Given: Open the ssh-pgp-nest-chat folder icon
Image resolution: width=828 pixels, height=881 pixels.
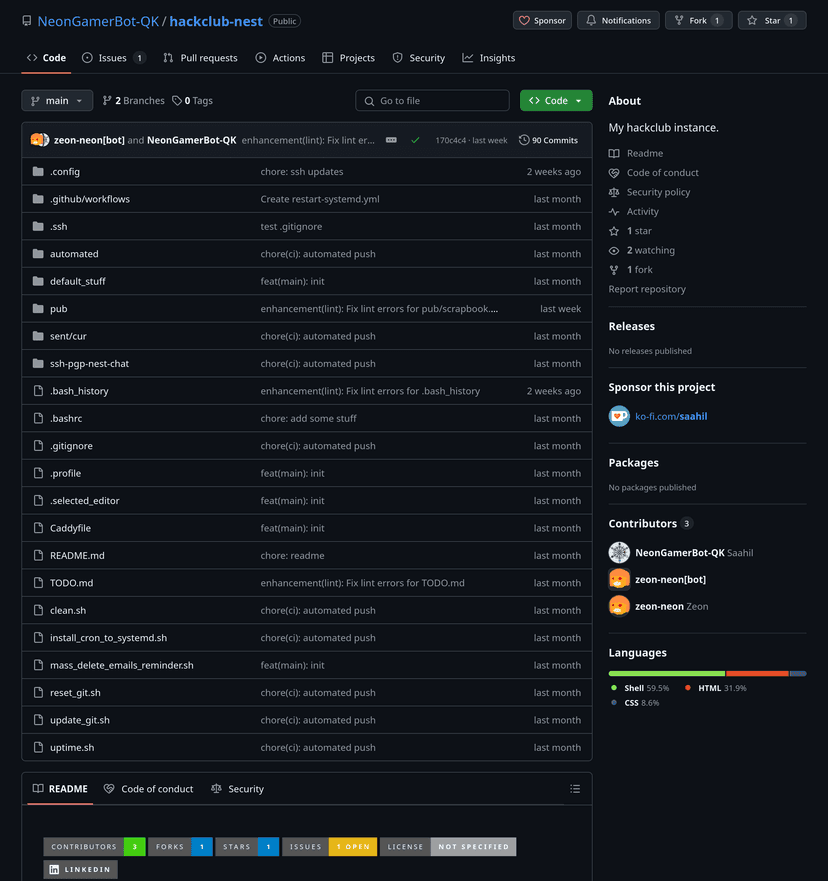Looking at the screenshot, I should (x=38, y=364).
